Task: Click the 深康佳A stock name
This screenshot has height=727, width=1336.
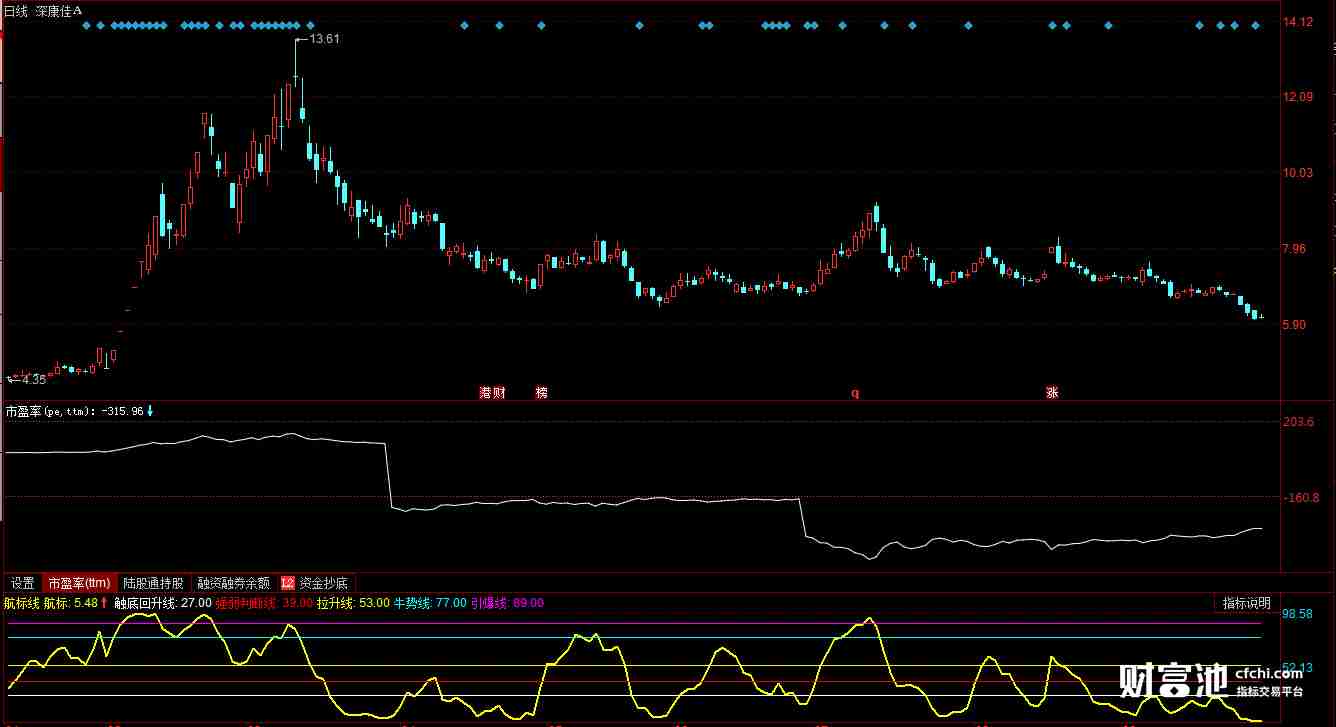Action: pyautogui.click(x=59, y=9)
